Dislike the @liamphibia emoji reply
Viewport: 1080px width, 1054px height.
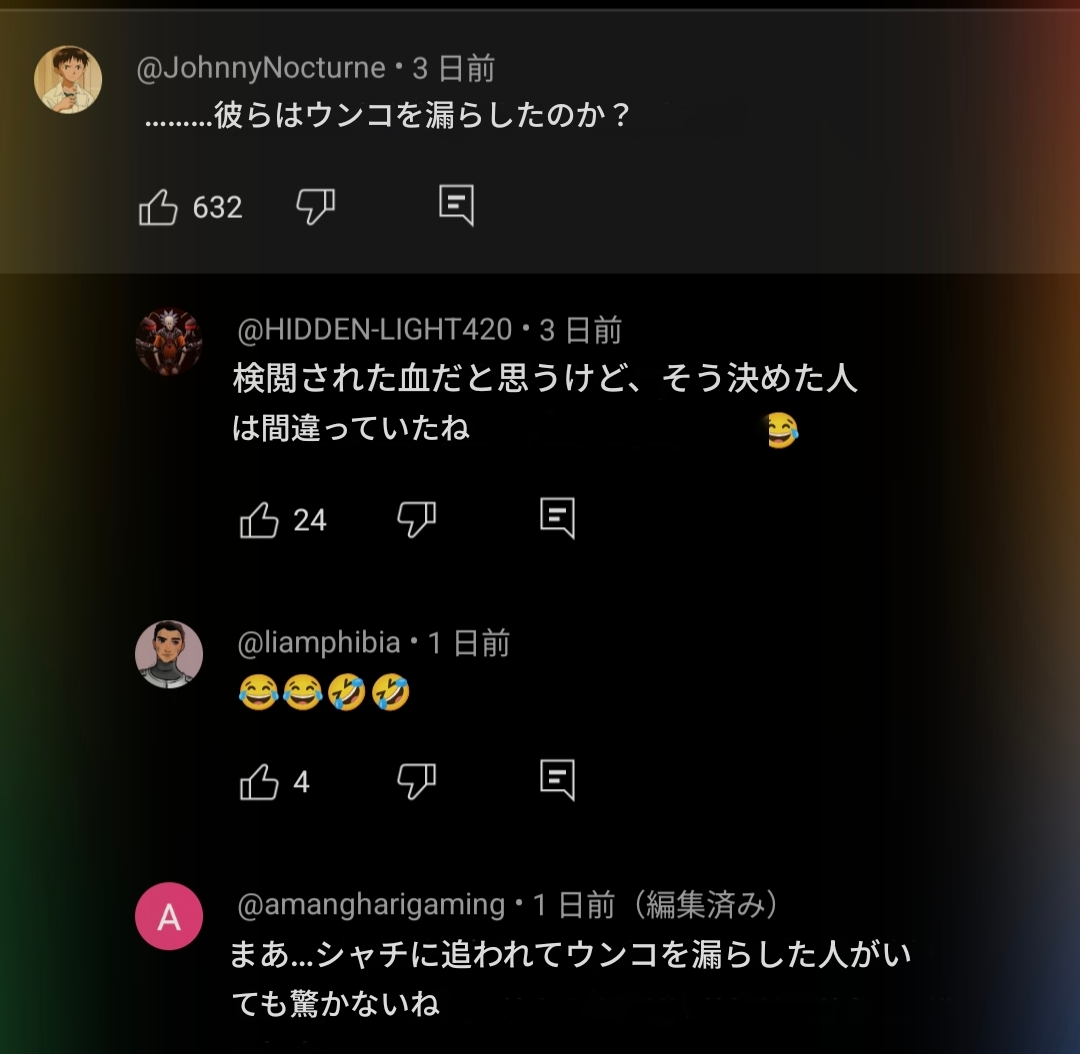(x=416, y=780)
